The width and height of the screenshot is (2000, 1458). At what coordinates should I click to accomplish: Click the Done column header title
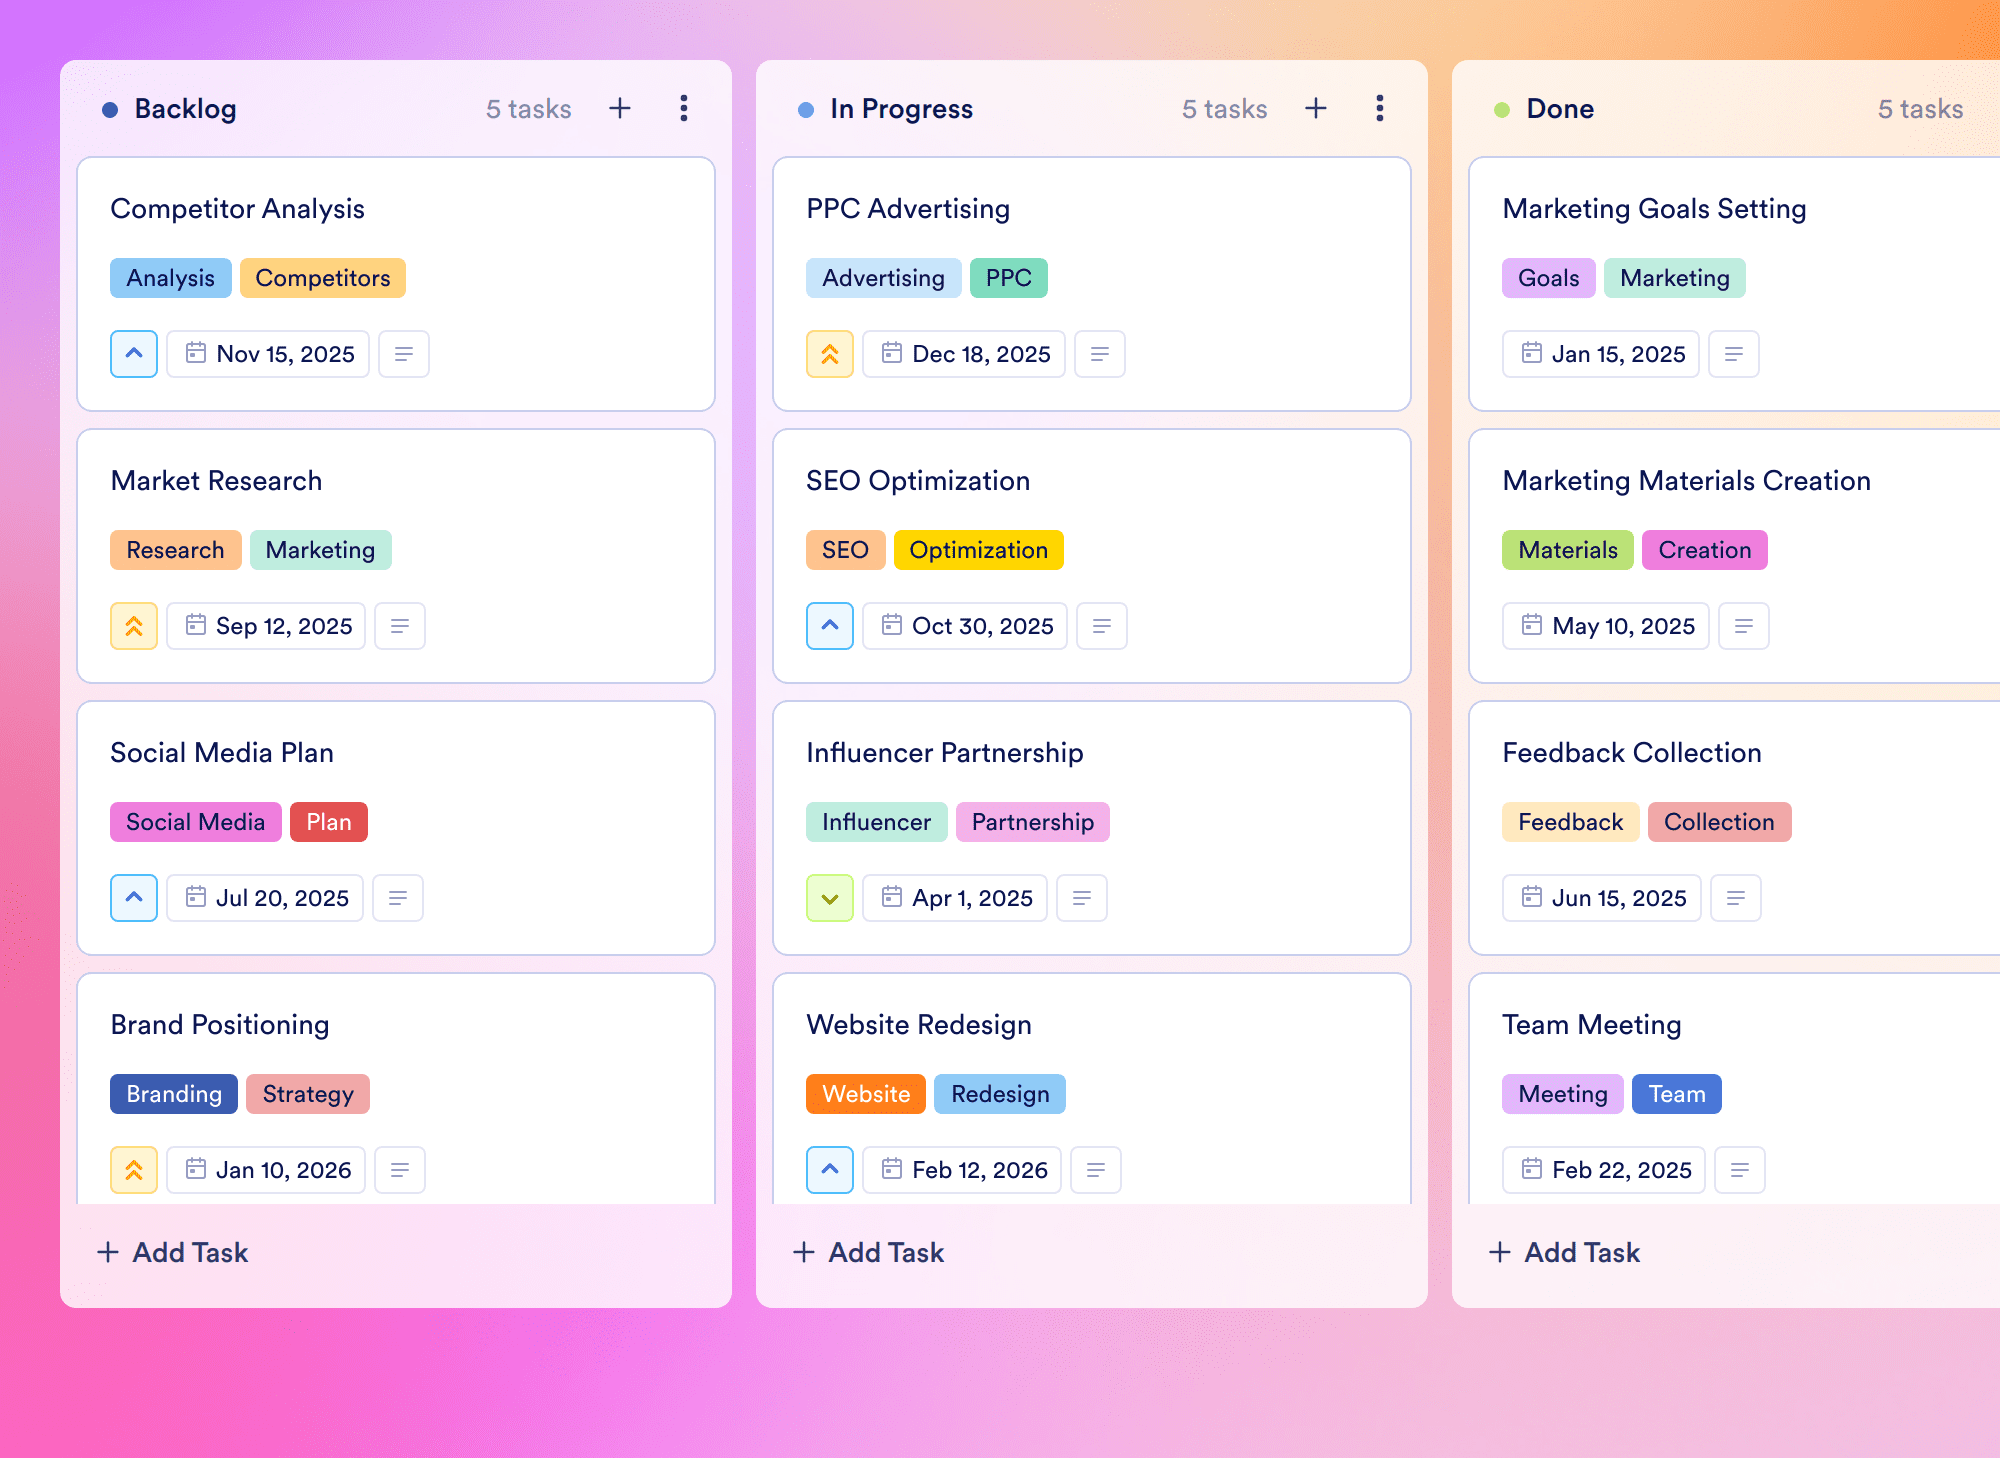[x=1560, y=109]
